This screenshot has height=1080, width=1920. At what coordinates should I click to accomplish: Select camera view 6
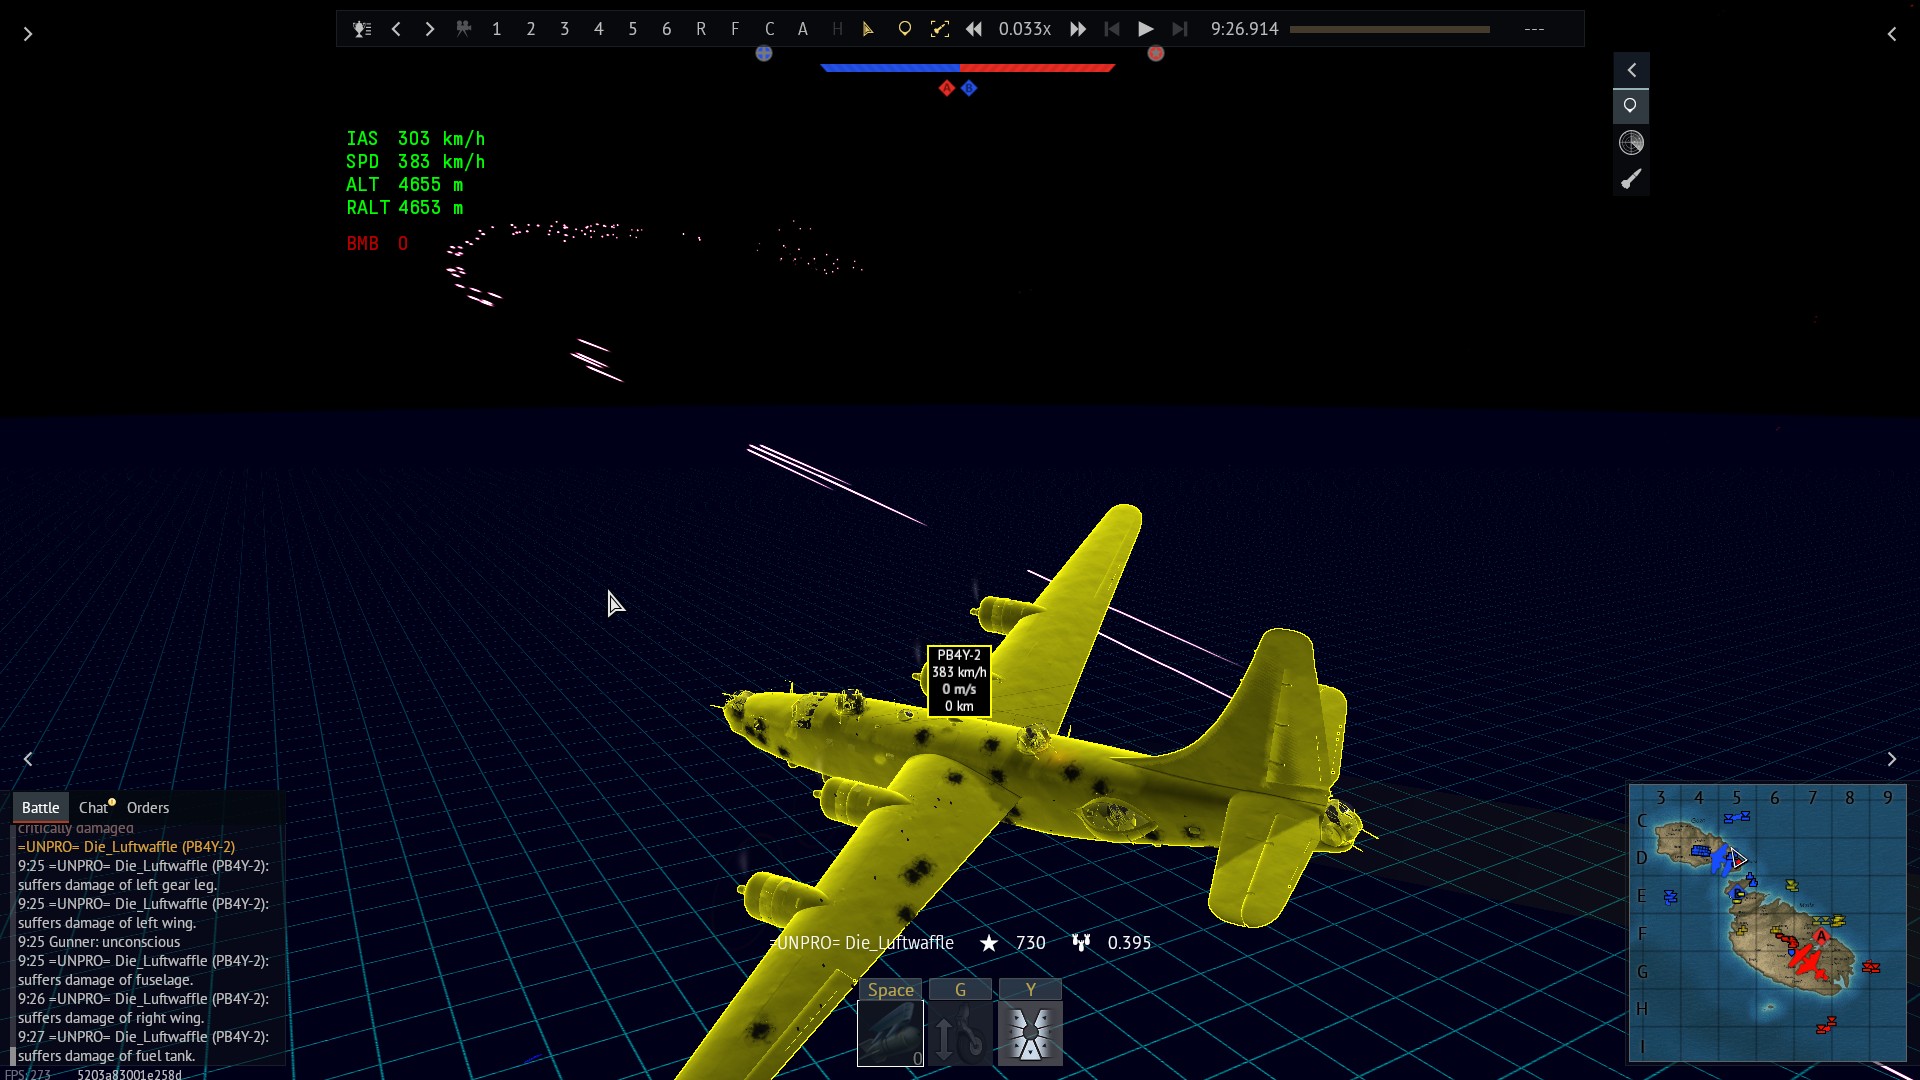667,29
